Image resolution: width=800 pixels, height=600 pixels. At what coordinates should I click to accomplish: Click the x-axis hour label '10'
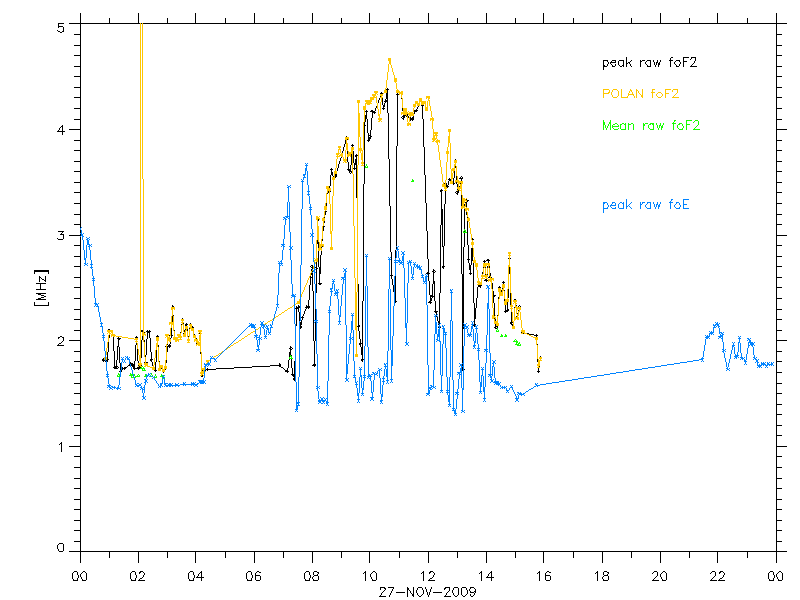coord(369,577)
